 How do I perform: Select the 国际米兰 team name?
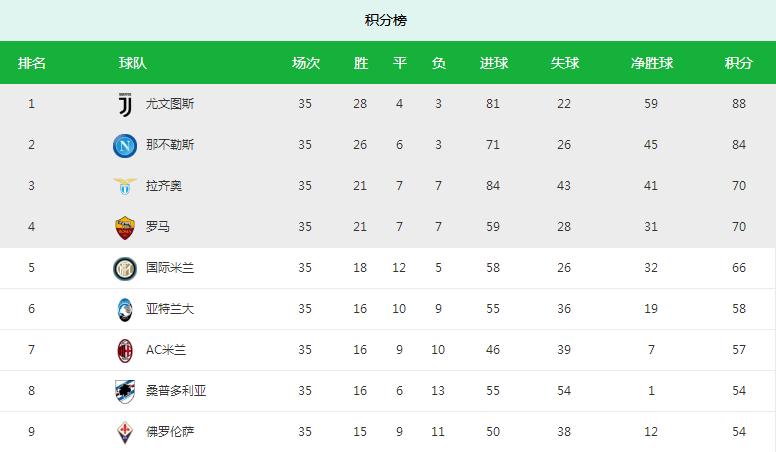pyautogui.click(x=170, y=268)
